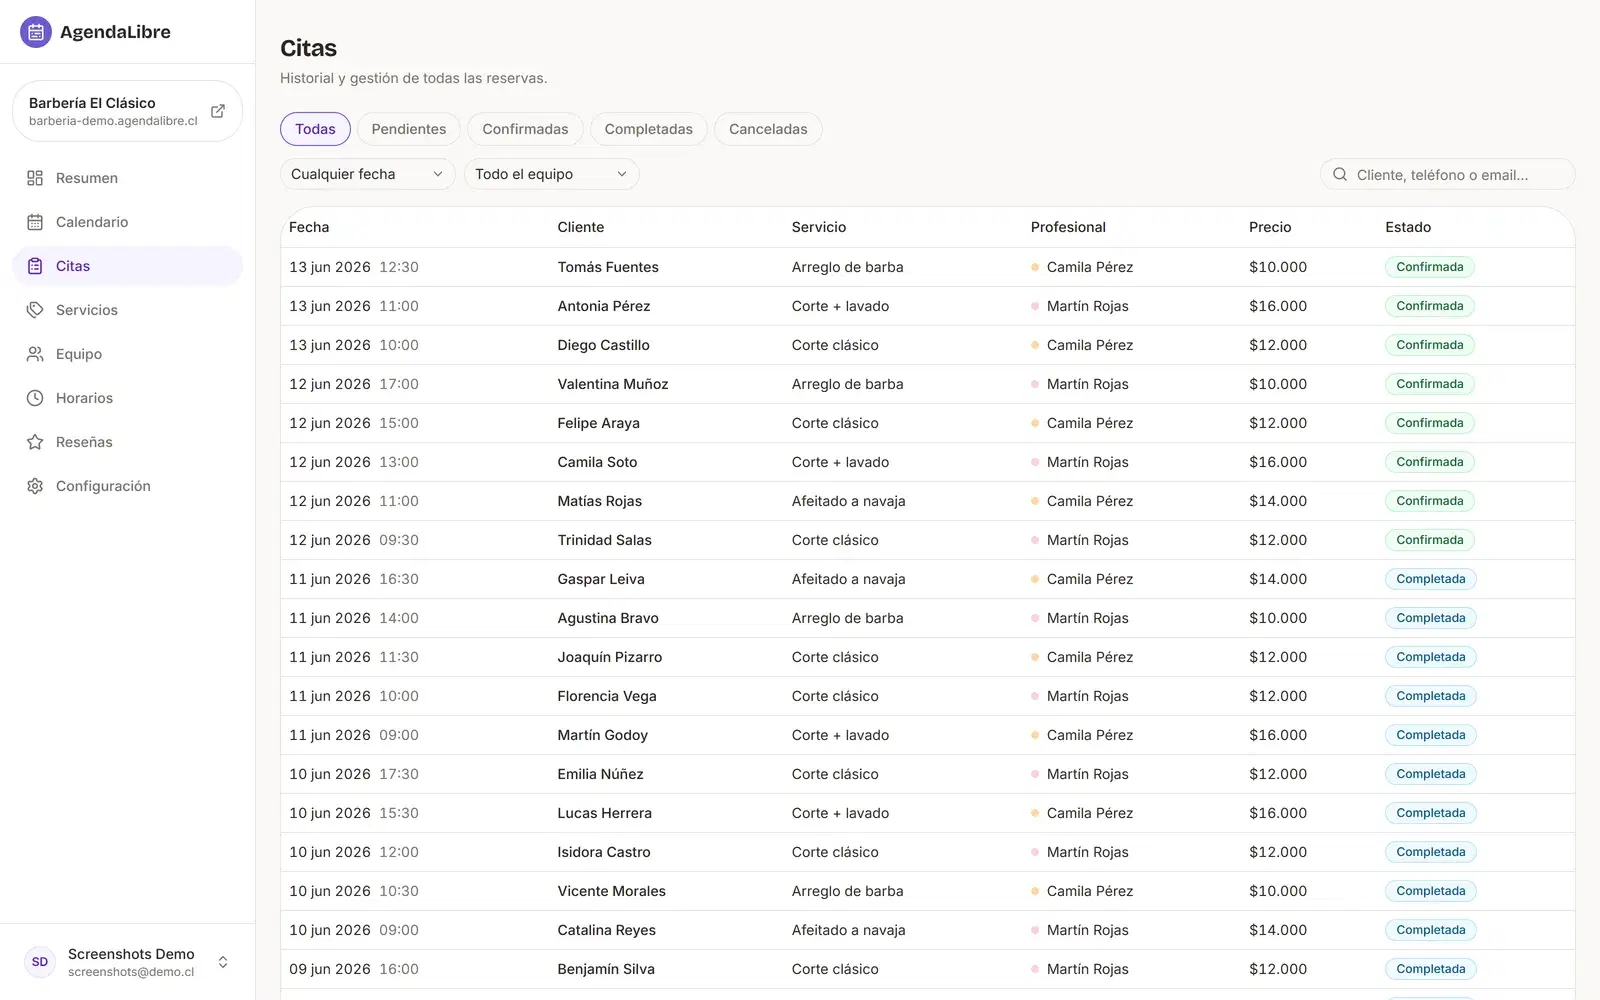The width and height of the screenshot is (1600, 1000).
Task: Switch to the Pendientes tab
Action: [409, 129]
